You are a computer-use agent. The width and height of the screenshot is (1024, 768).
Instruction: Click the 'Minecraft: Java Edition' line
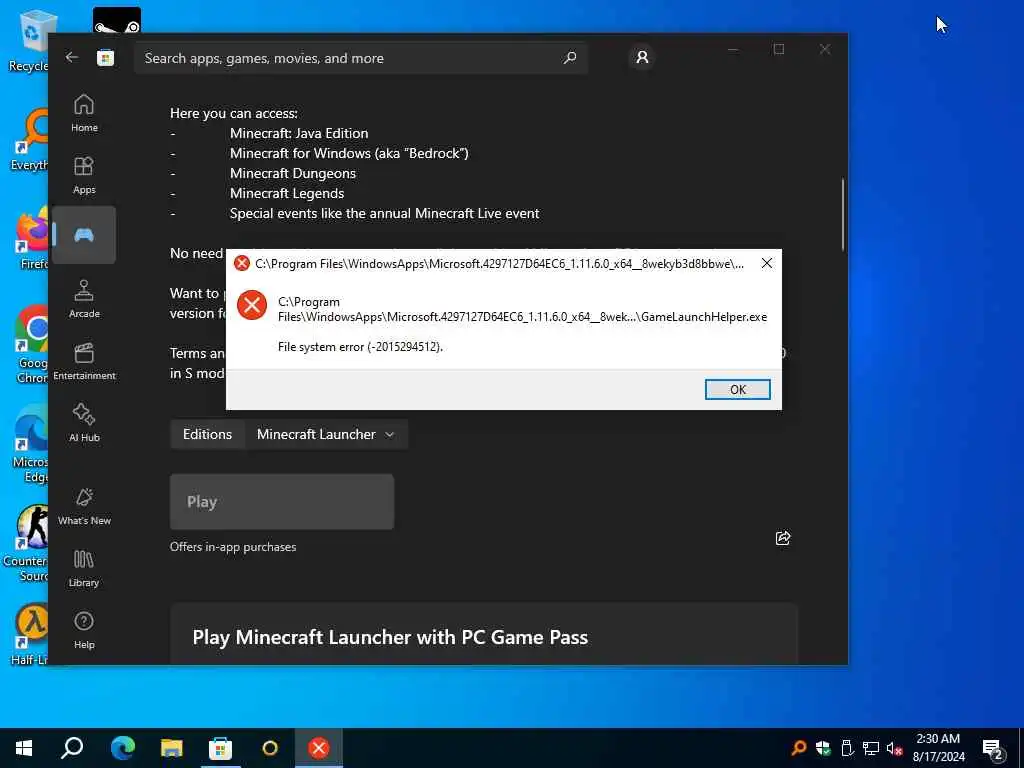pos(298,133)
